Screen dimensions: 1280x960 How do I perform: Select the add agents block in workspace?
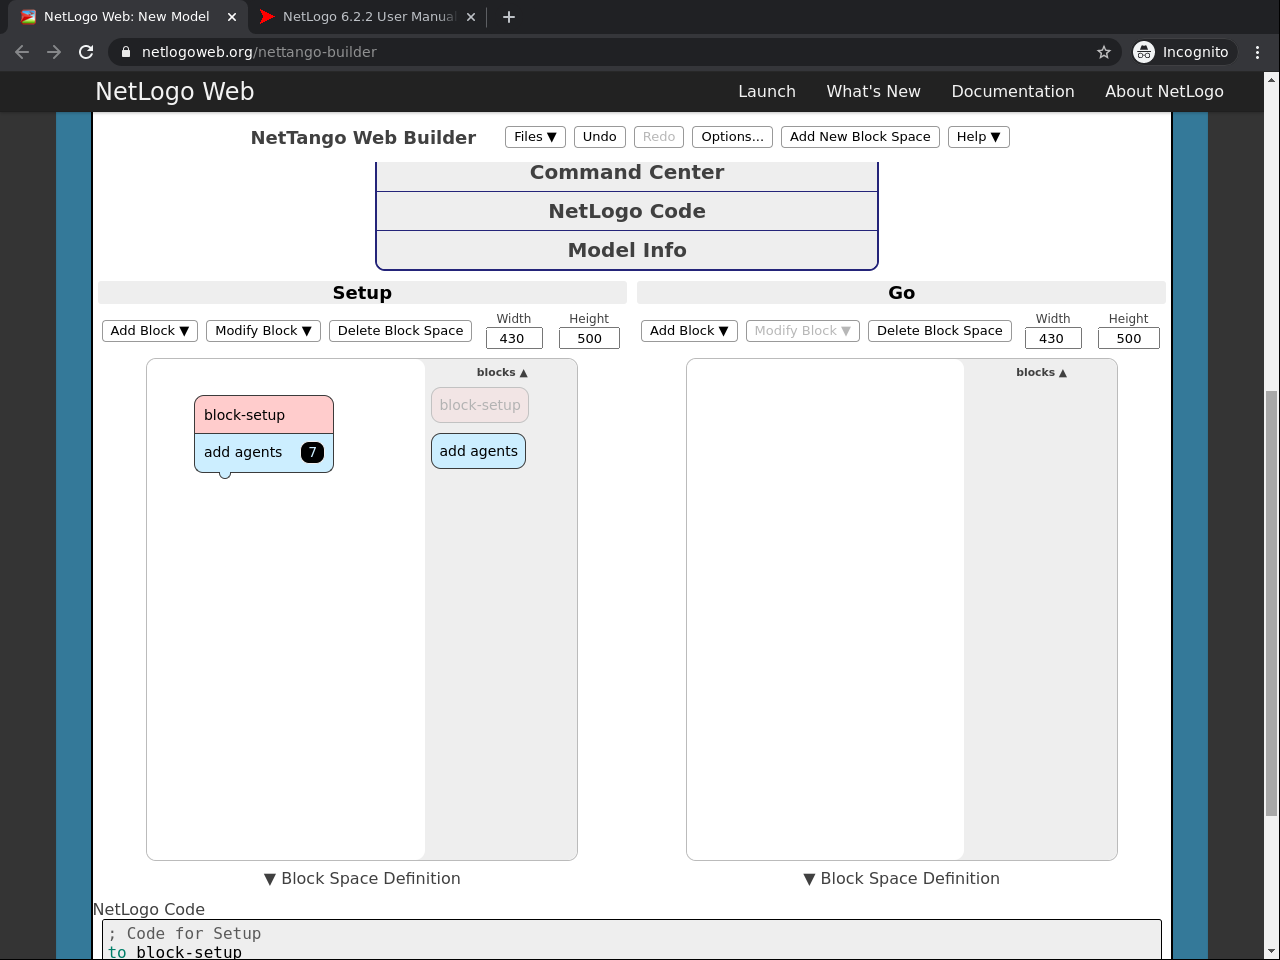click(x=244, y=452)
